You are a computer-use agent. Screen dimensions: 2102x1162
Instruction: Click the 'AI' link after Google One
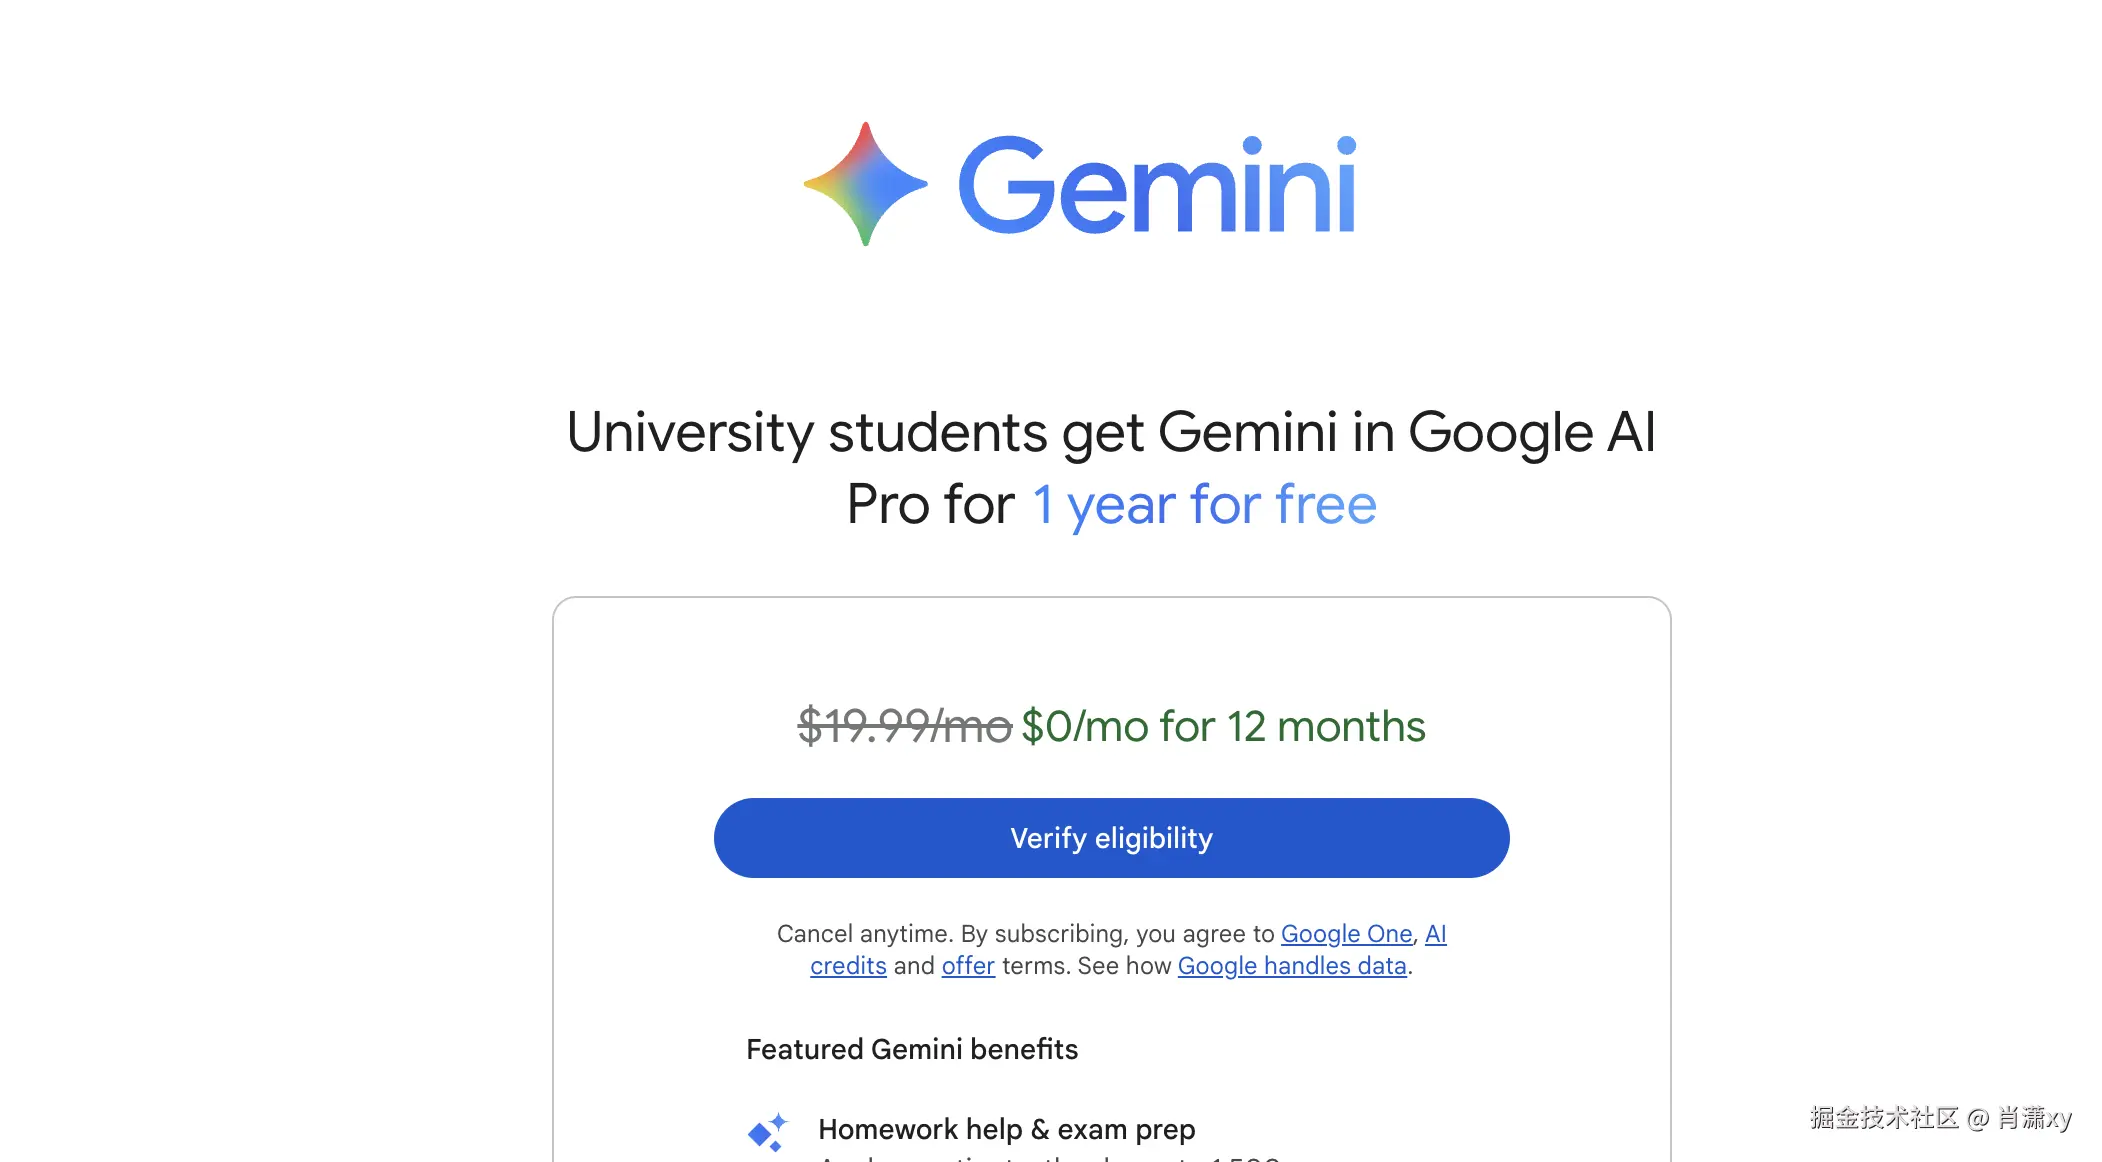coord(1435,934)
